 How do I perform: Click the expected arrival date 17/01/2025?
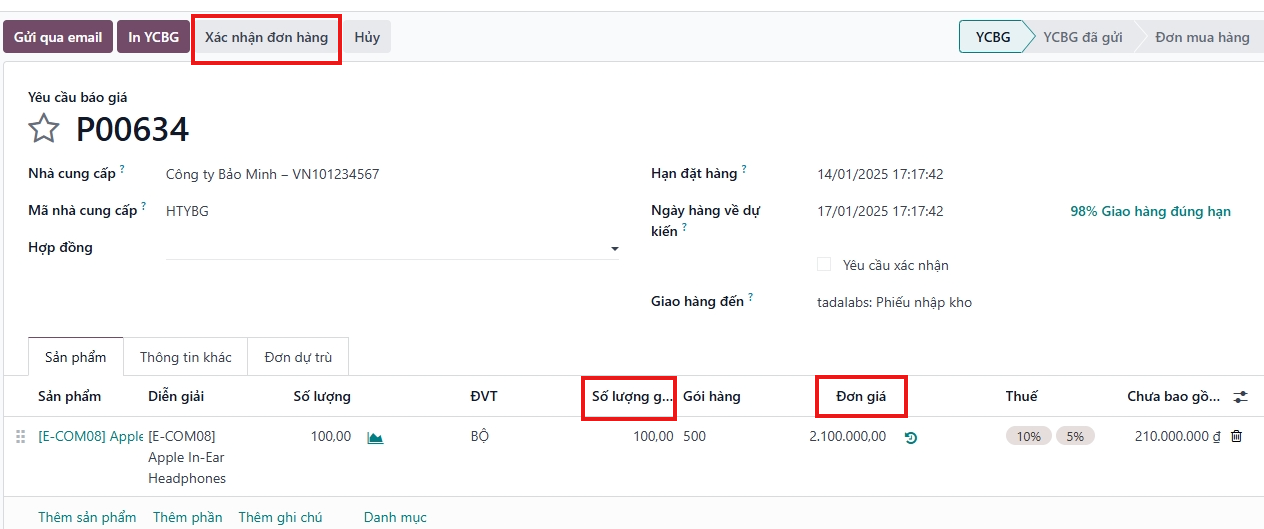pos(880,211)
